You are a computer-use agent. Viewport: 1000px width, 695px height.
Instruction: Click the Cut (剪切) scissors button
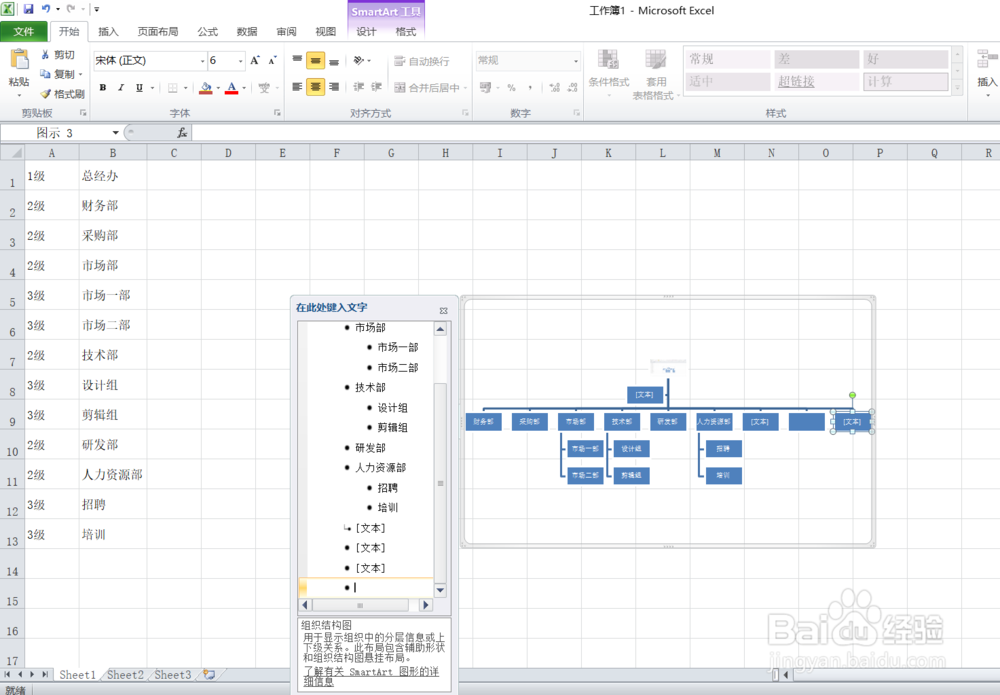click(57, 55)
